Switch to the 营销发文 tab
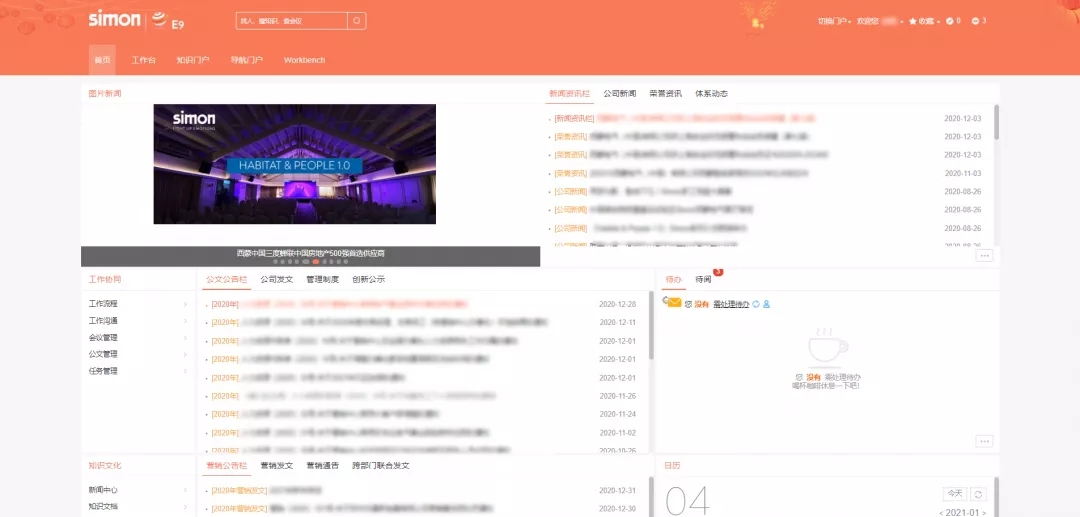 pyautogui.click(x=277, y=465)
